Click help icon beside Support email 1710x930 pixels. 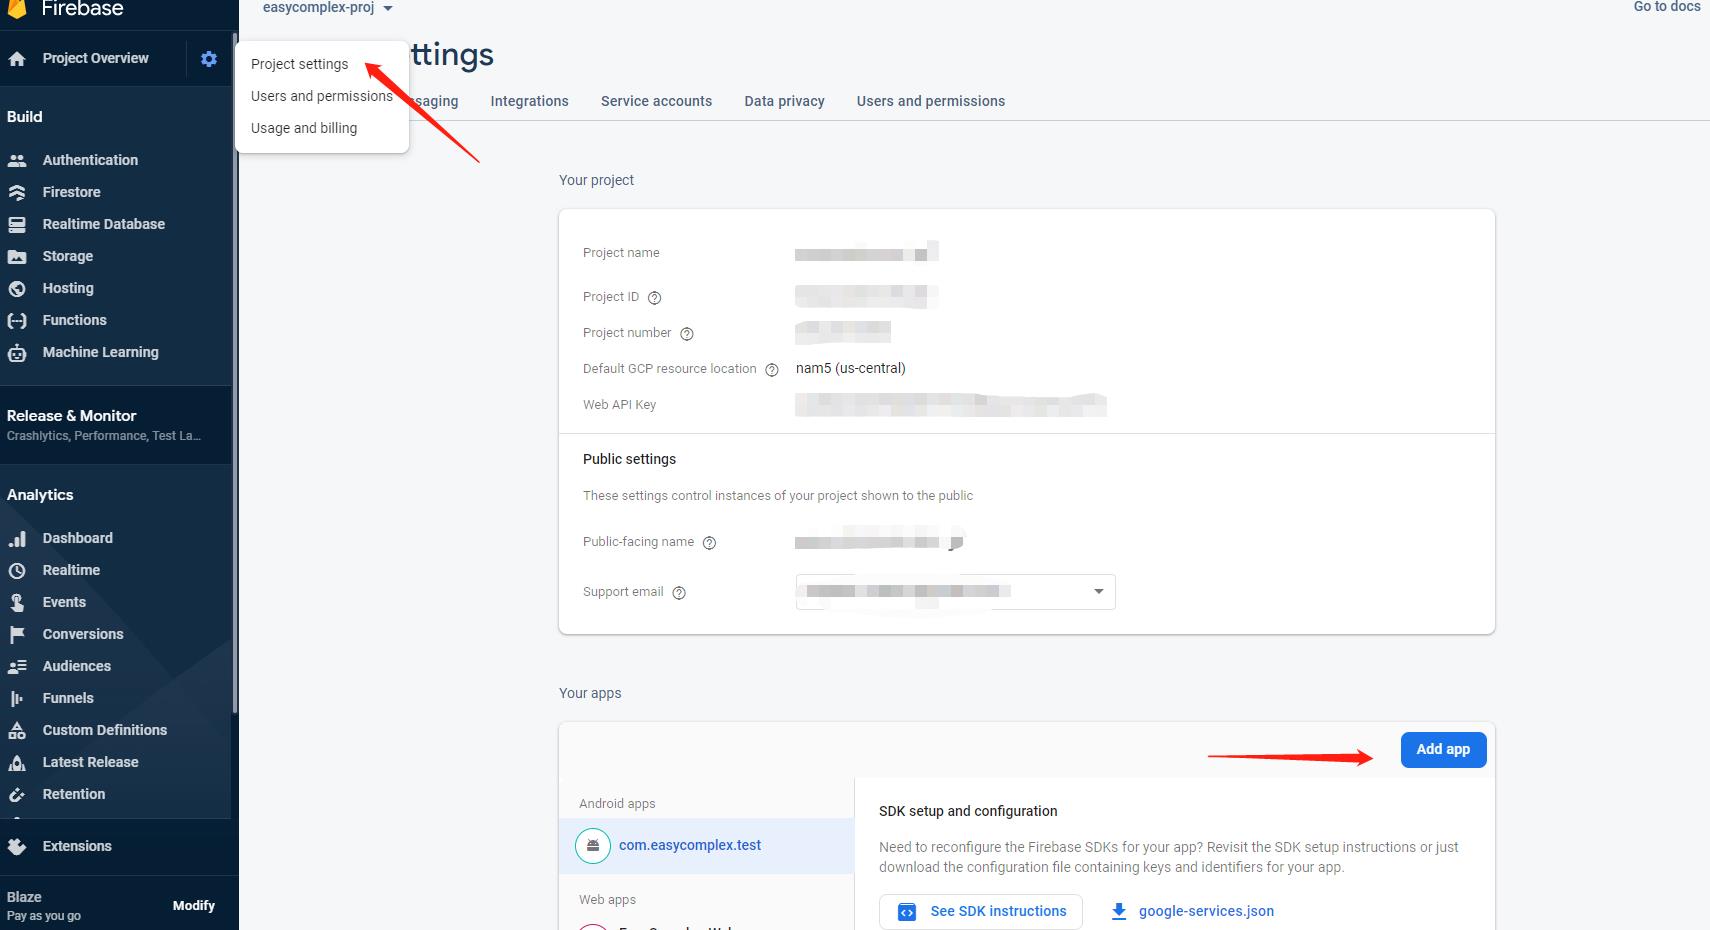click(x=679, y=592)
